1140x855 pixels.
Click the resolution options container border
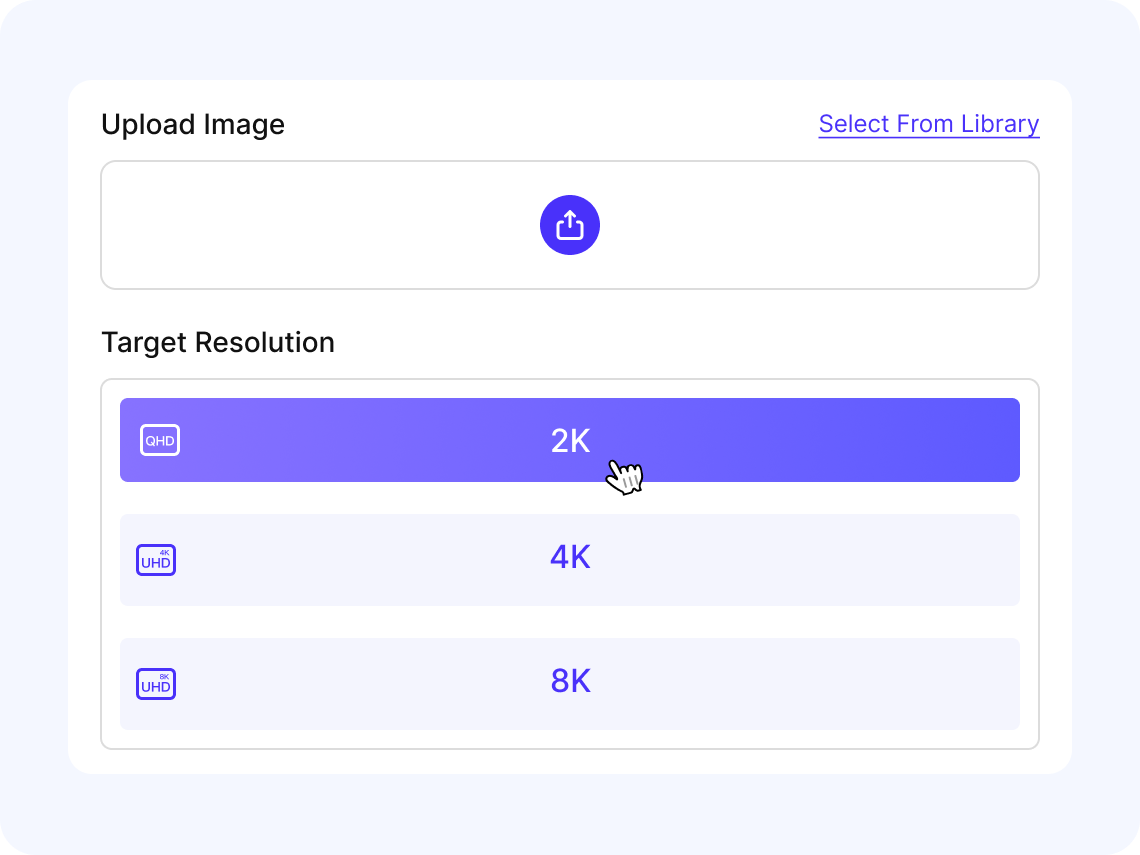click(x=569, y=379)
